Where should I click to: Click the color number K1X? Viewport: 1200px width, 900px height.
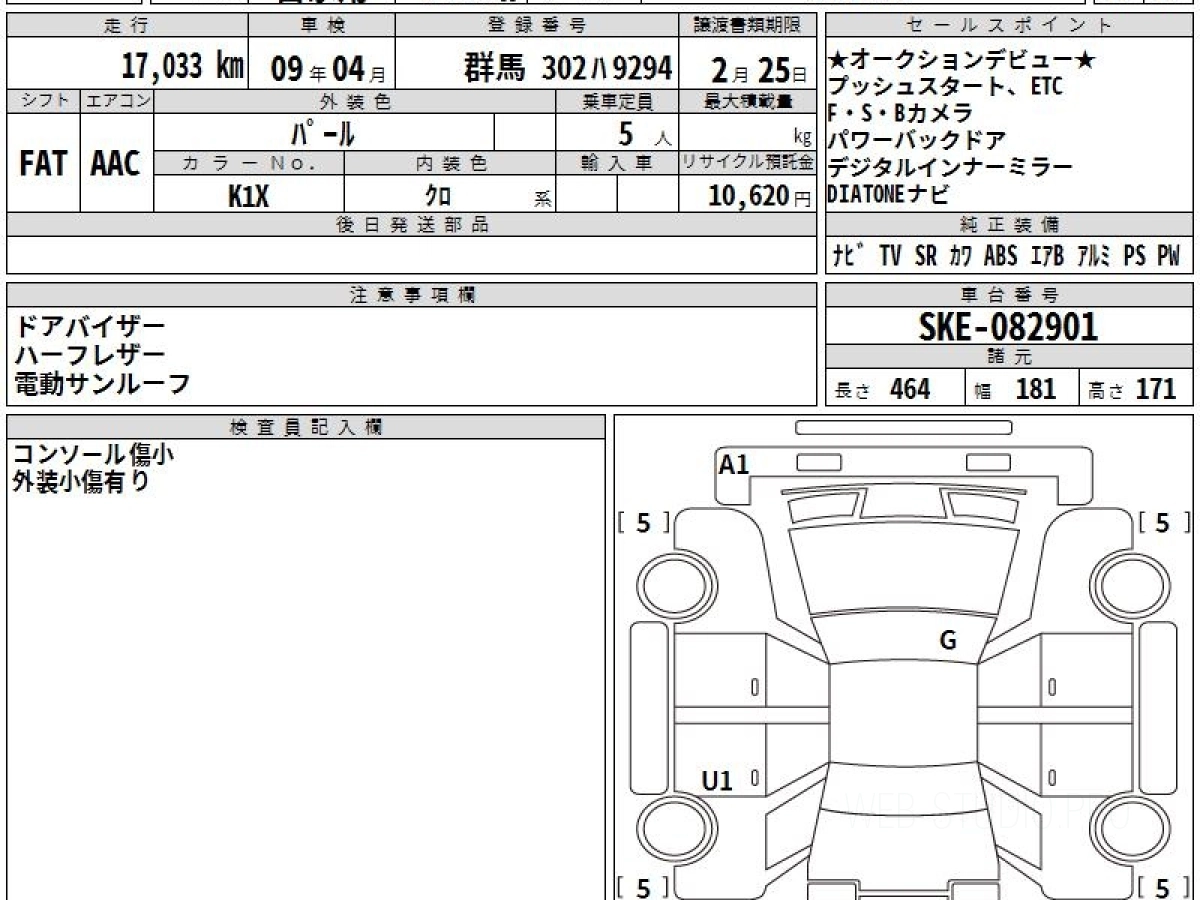point(248,196)
